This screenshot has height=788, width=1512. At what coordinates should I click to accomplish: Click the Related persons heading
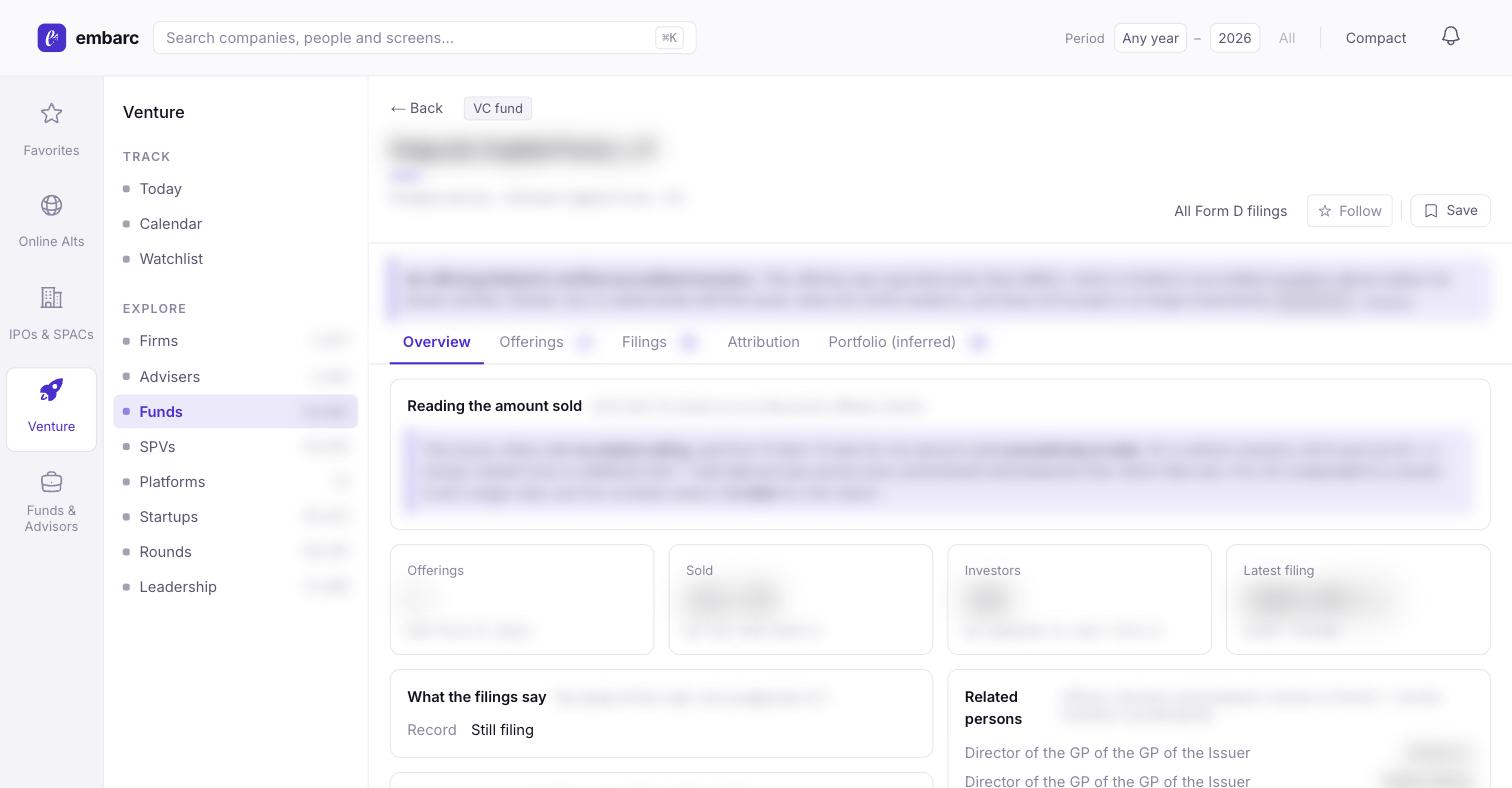click(993, 708)
